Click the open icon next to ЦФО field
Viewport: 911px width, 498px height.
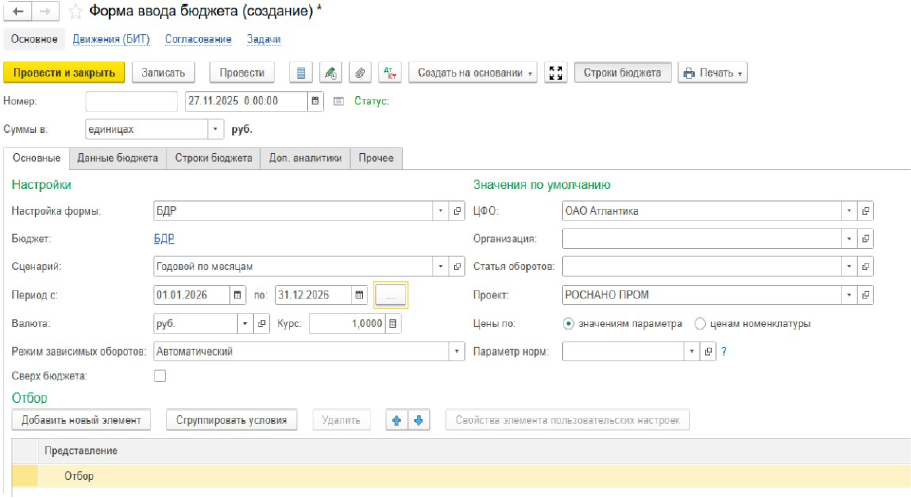click(x=866, y=211)
